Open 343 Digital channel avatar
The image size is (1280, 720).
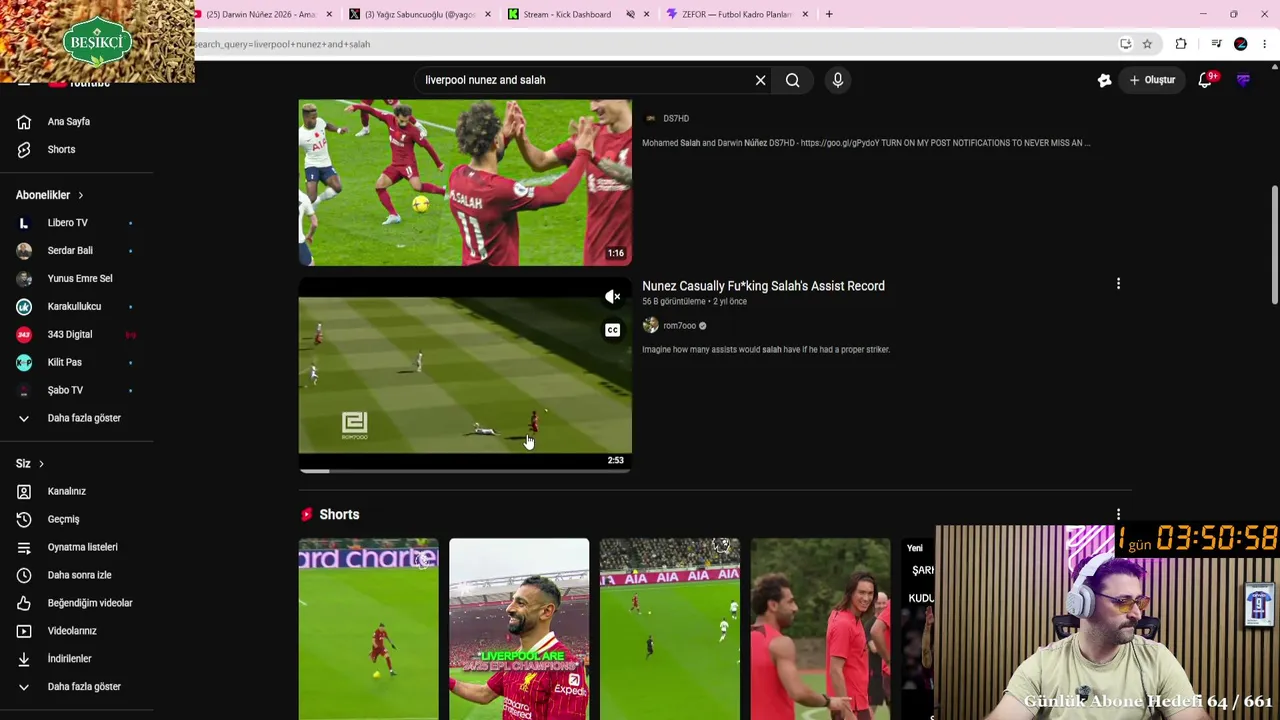click(24, 335)
